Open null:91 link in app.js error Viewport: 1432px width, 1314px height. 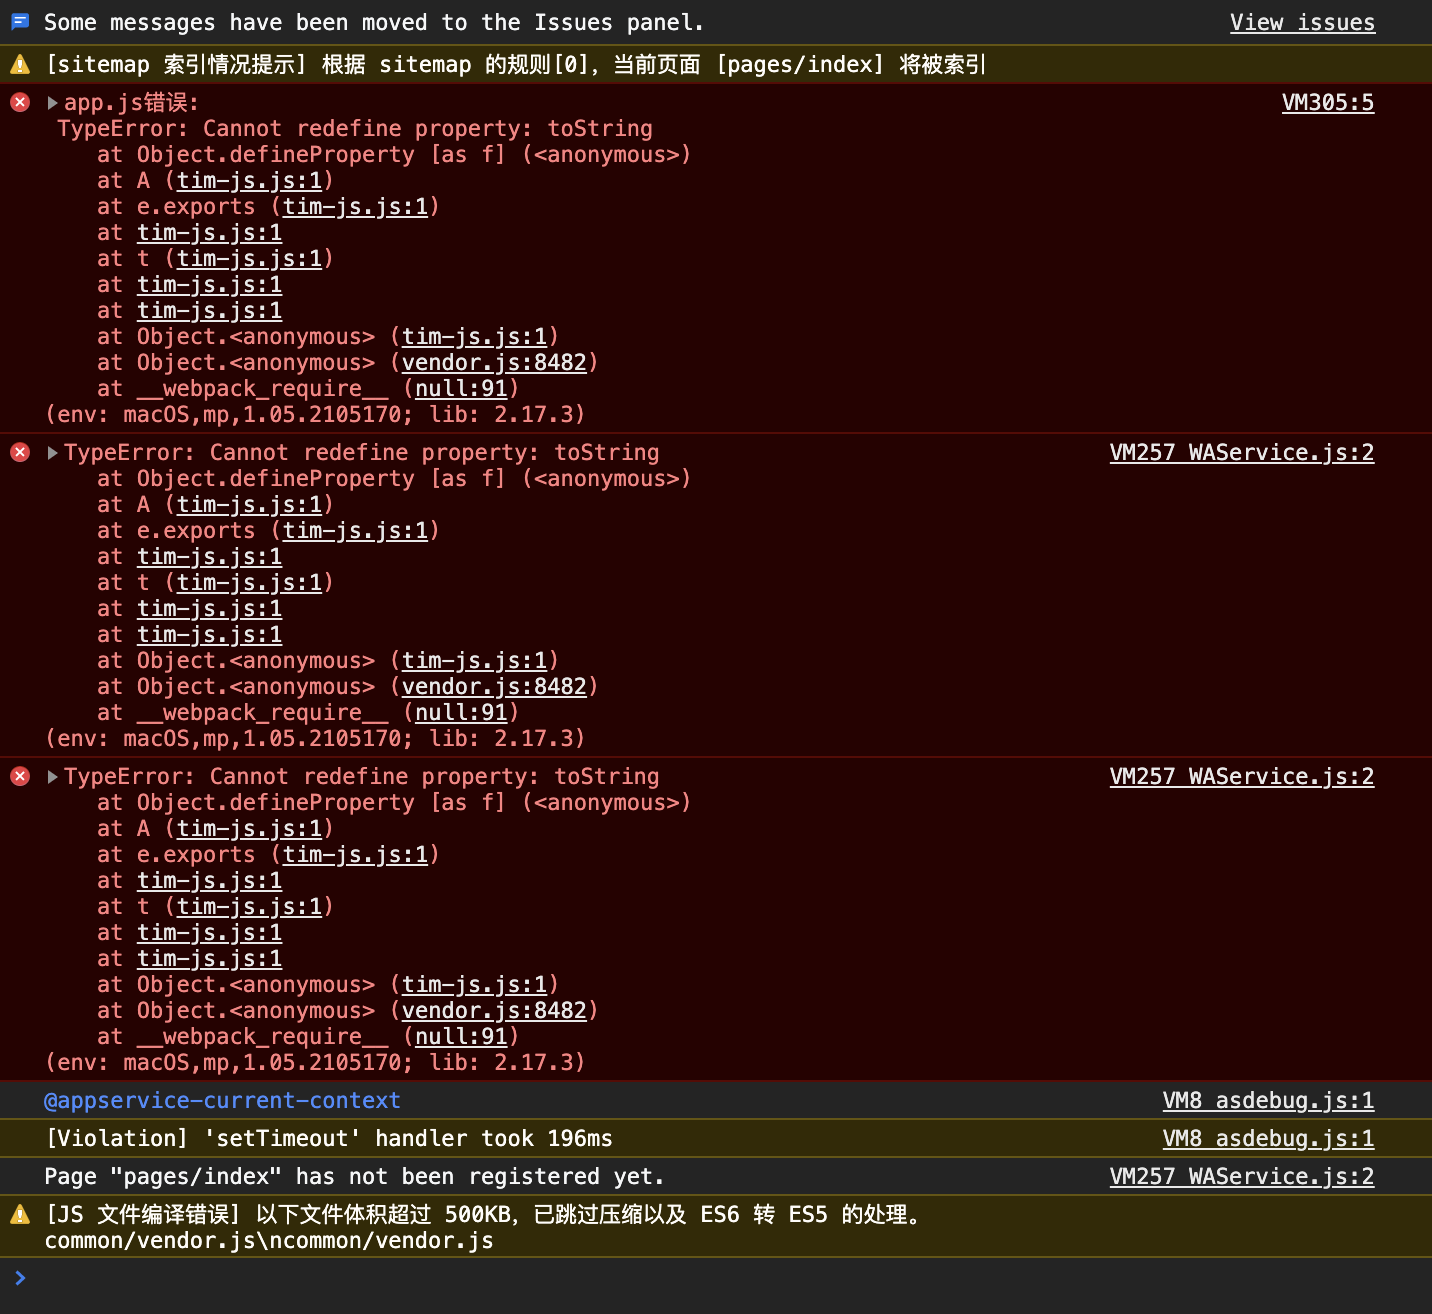click(461, 388)
